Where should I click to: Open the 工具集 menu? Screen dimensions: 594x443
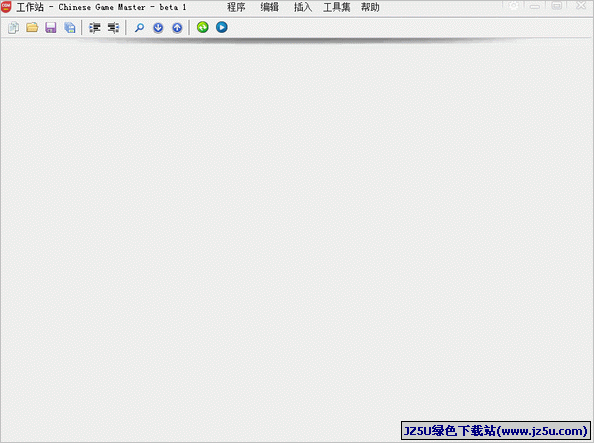(x=336, y=7)
